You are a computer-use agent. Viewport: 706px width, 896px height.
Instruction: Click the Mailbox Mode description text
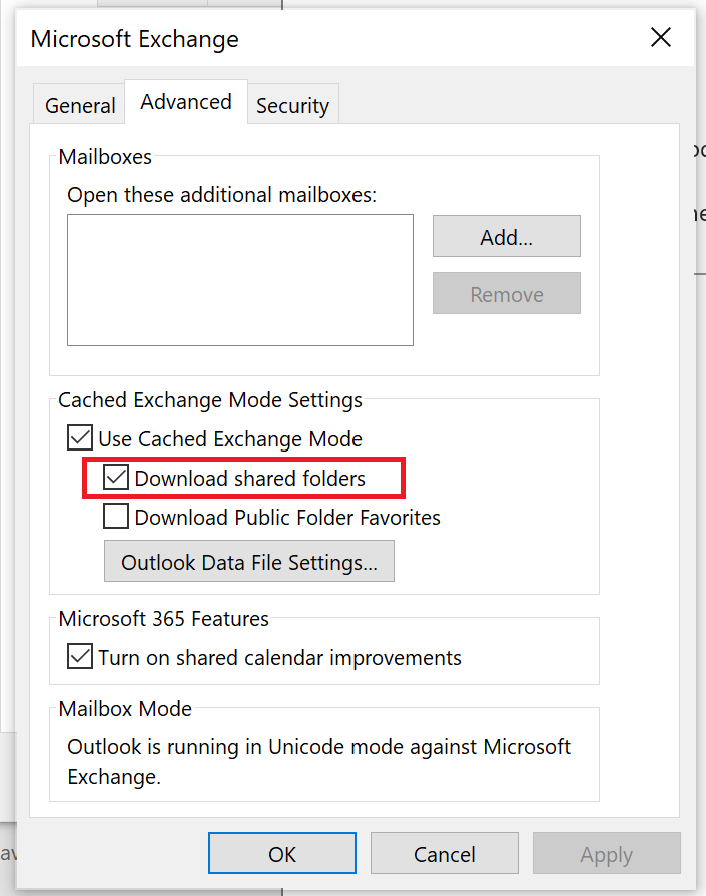[x=319, y=761]
